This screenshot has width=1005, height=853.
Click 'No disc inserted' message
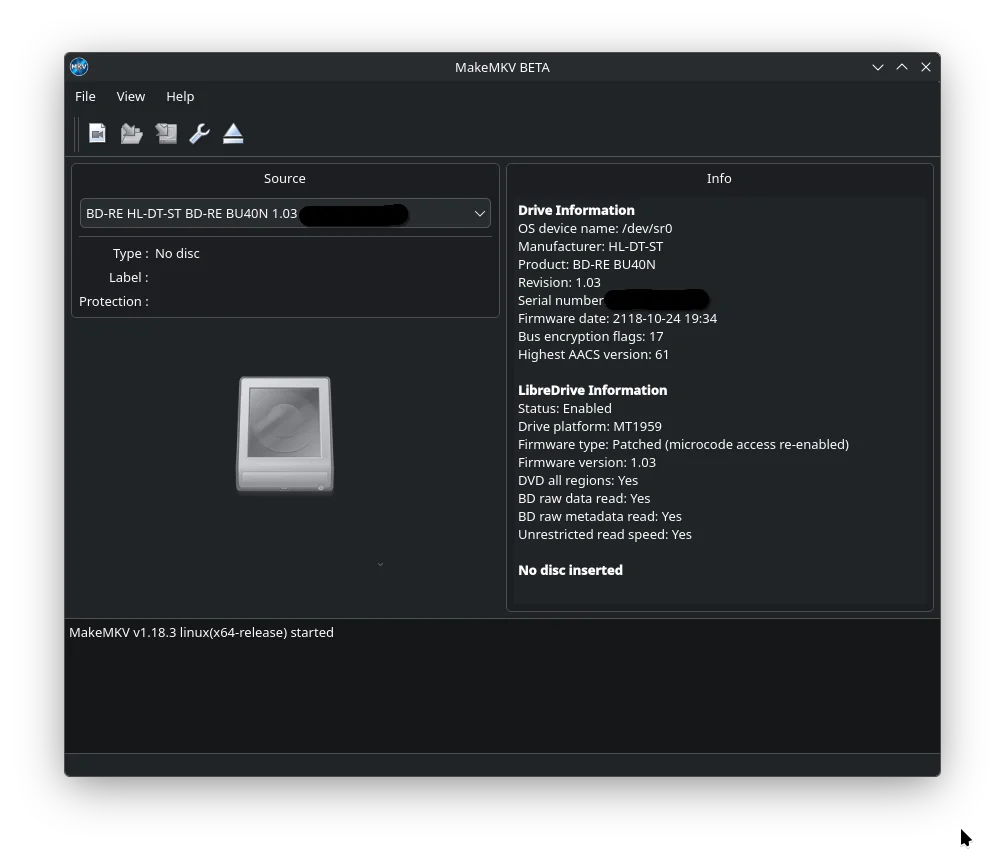click(x=570, y=570)
